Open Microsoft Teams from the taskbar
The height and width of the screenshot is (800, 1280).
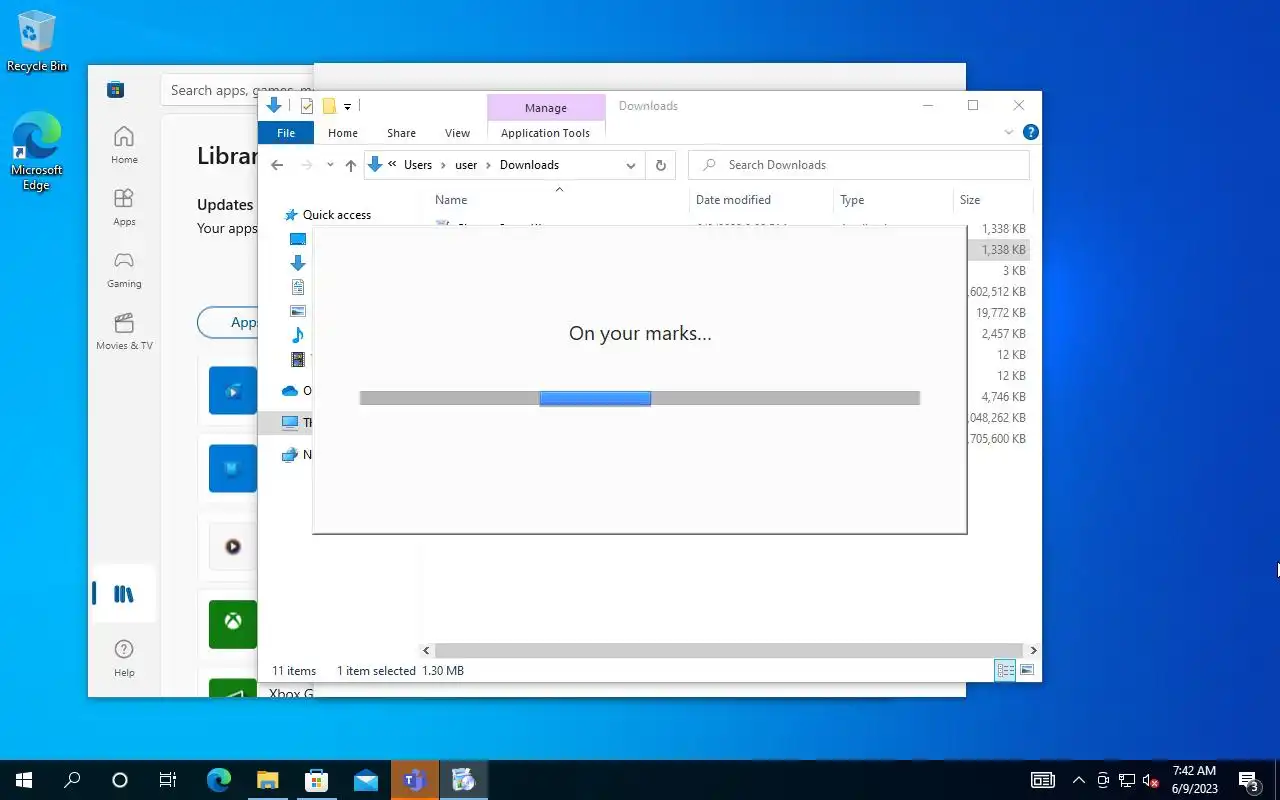(414, 780)
